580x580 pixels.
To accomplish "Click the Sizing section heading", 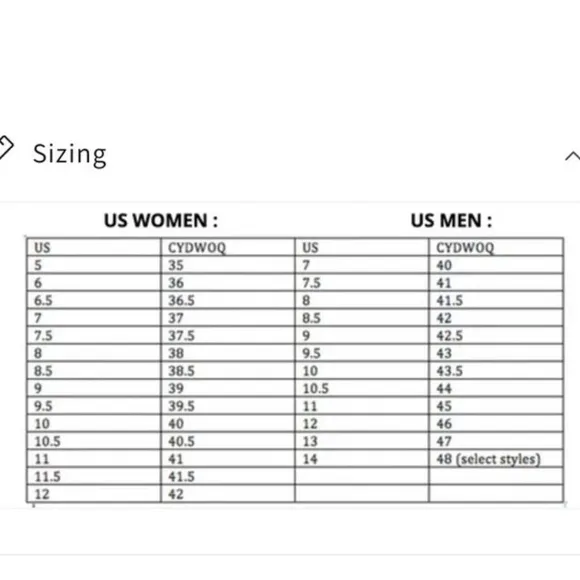I will click(x=70, y=154).
